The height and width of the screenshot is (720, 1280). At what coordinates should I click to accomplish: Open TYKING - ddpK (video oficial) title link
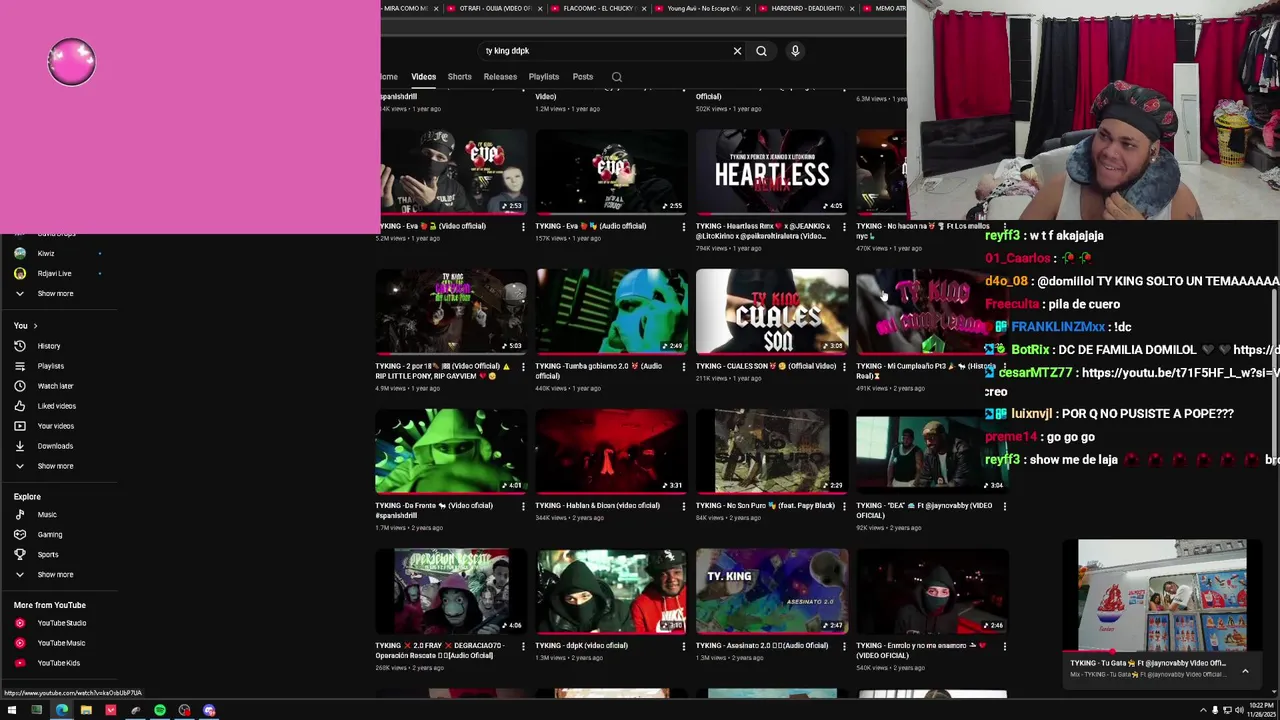tap(582, 646)
